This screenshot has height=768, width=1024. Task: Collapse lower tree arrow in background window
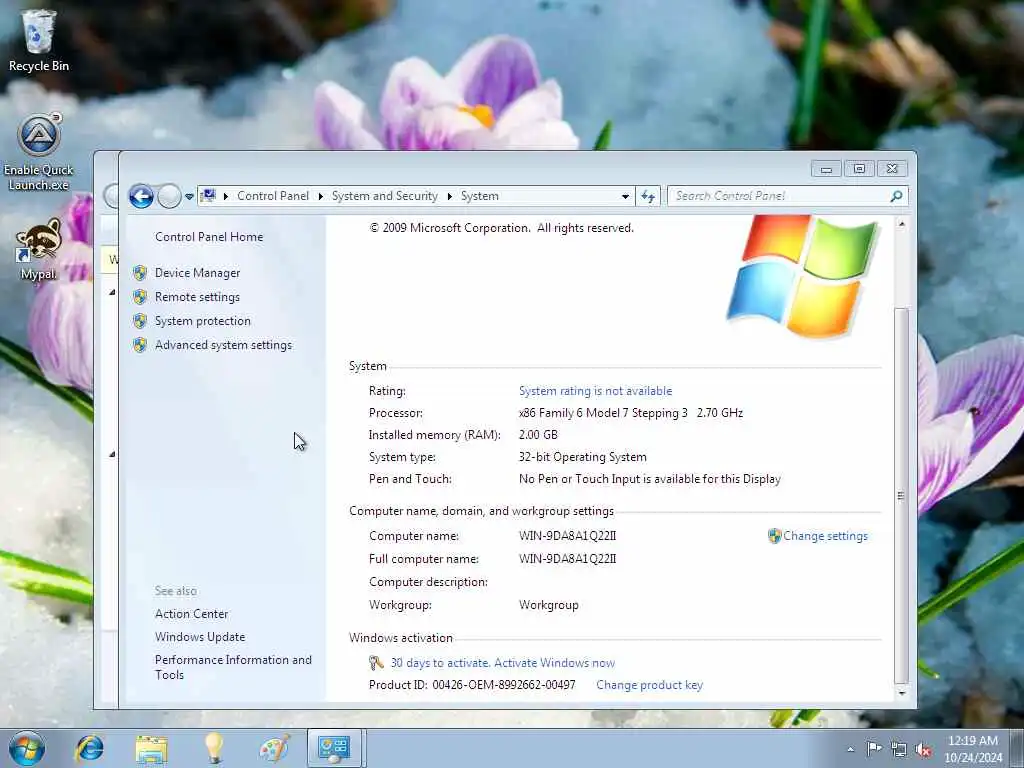click(112, 454)
